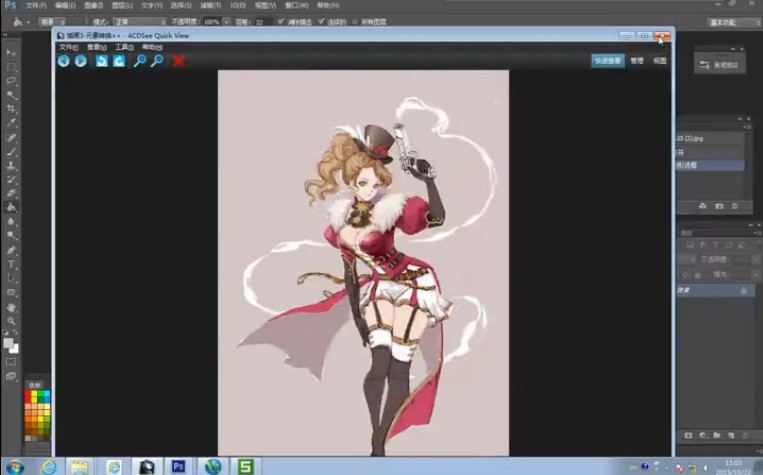Rotate image counterclockwise in ACDSee

(101, 61)
